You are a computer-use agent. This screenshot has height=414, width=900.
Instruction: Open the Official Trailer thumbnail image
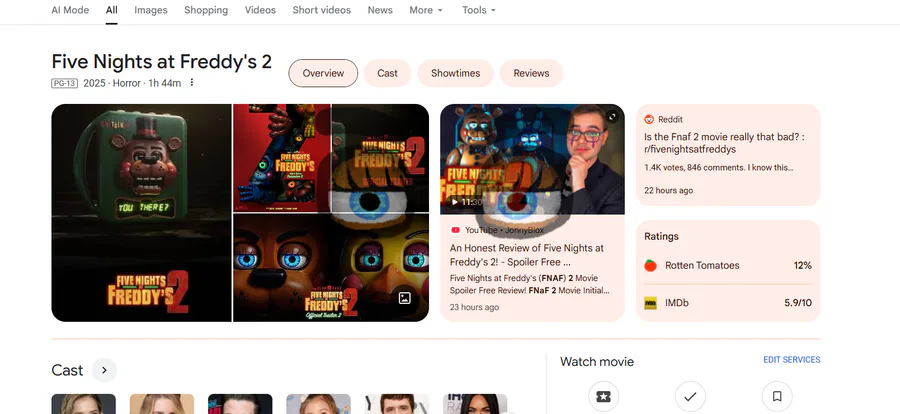click(381, 158)
